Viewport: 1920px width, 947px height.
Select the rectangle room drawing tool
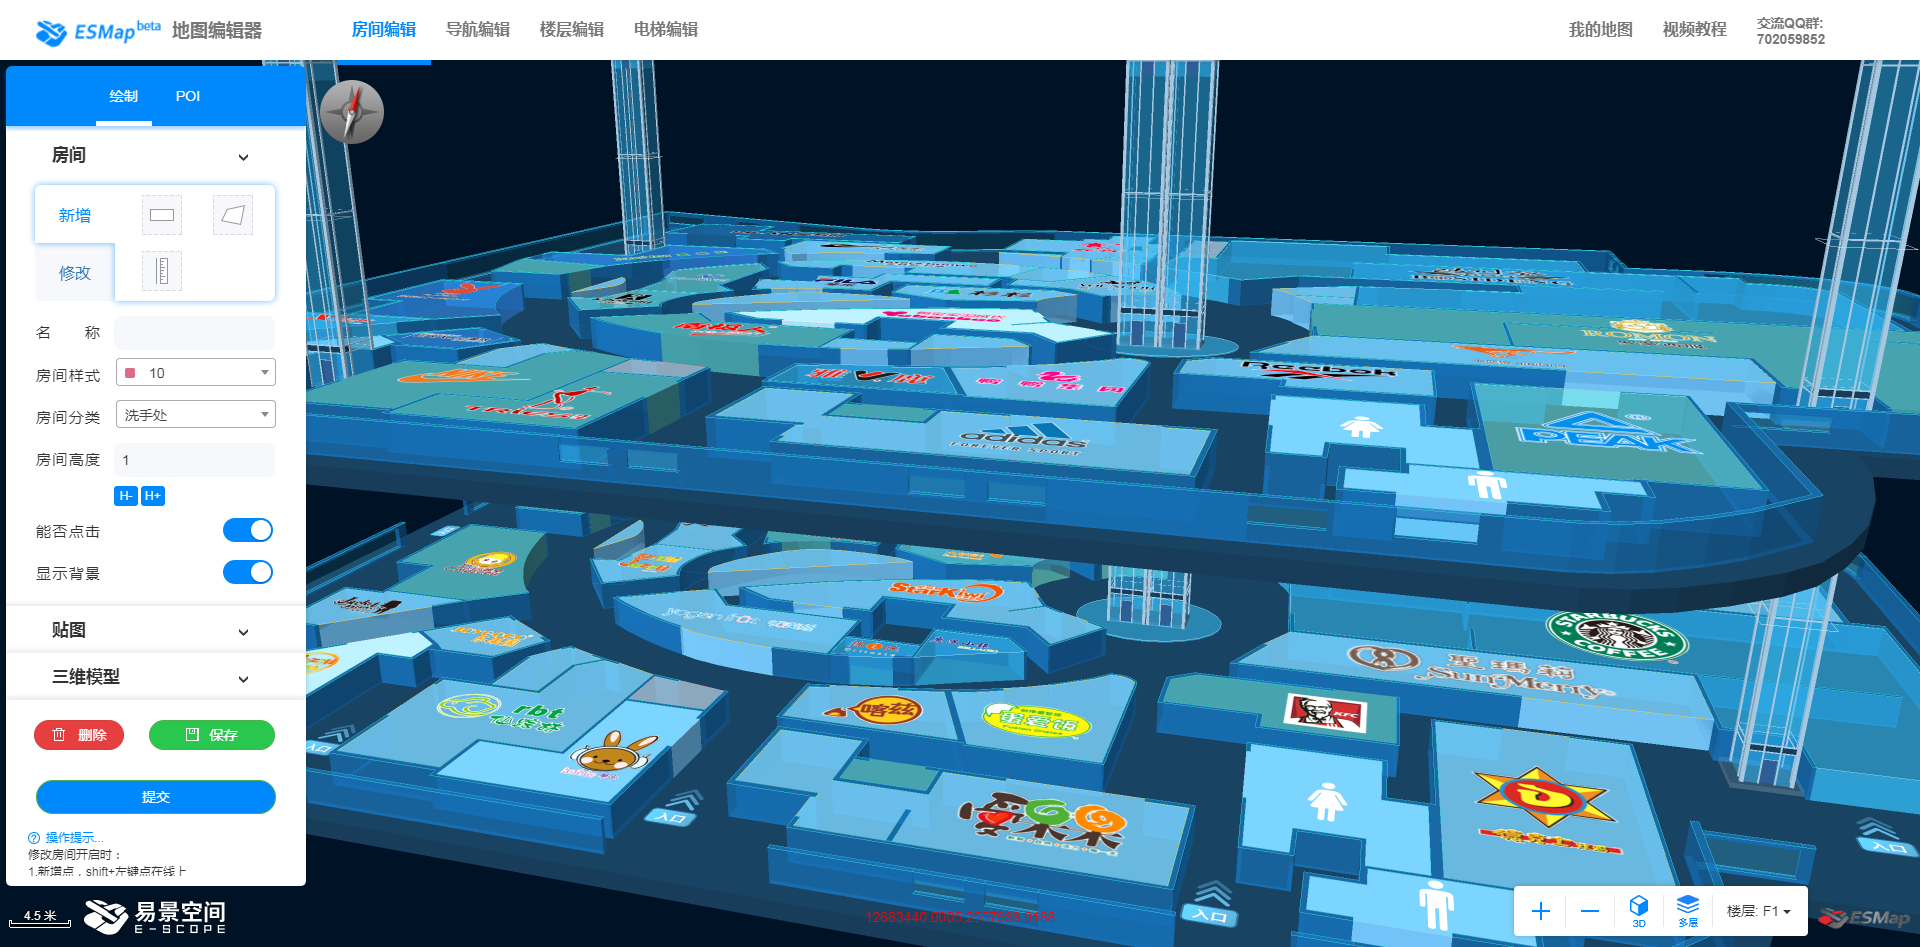coord(162,215)
